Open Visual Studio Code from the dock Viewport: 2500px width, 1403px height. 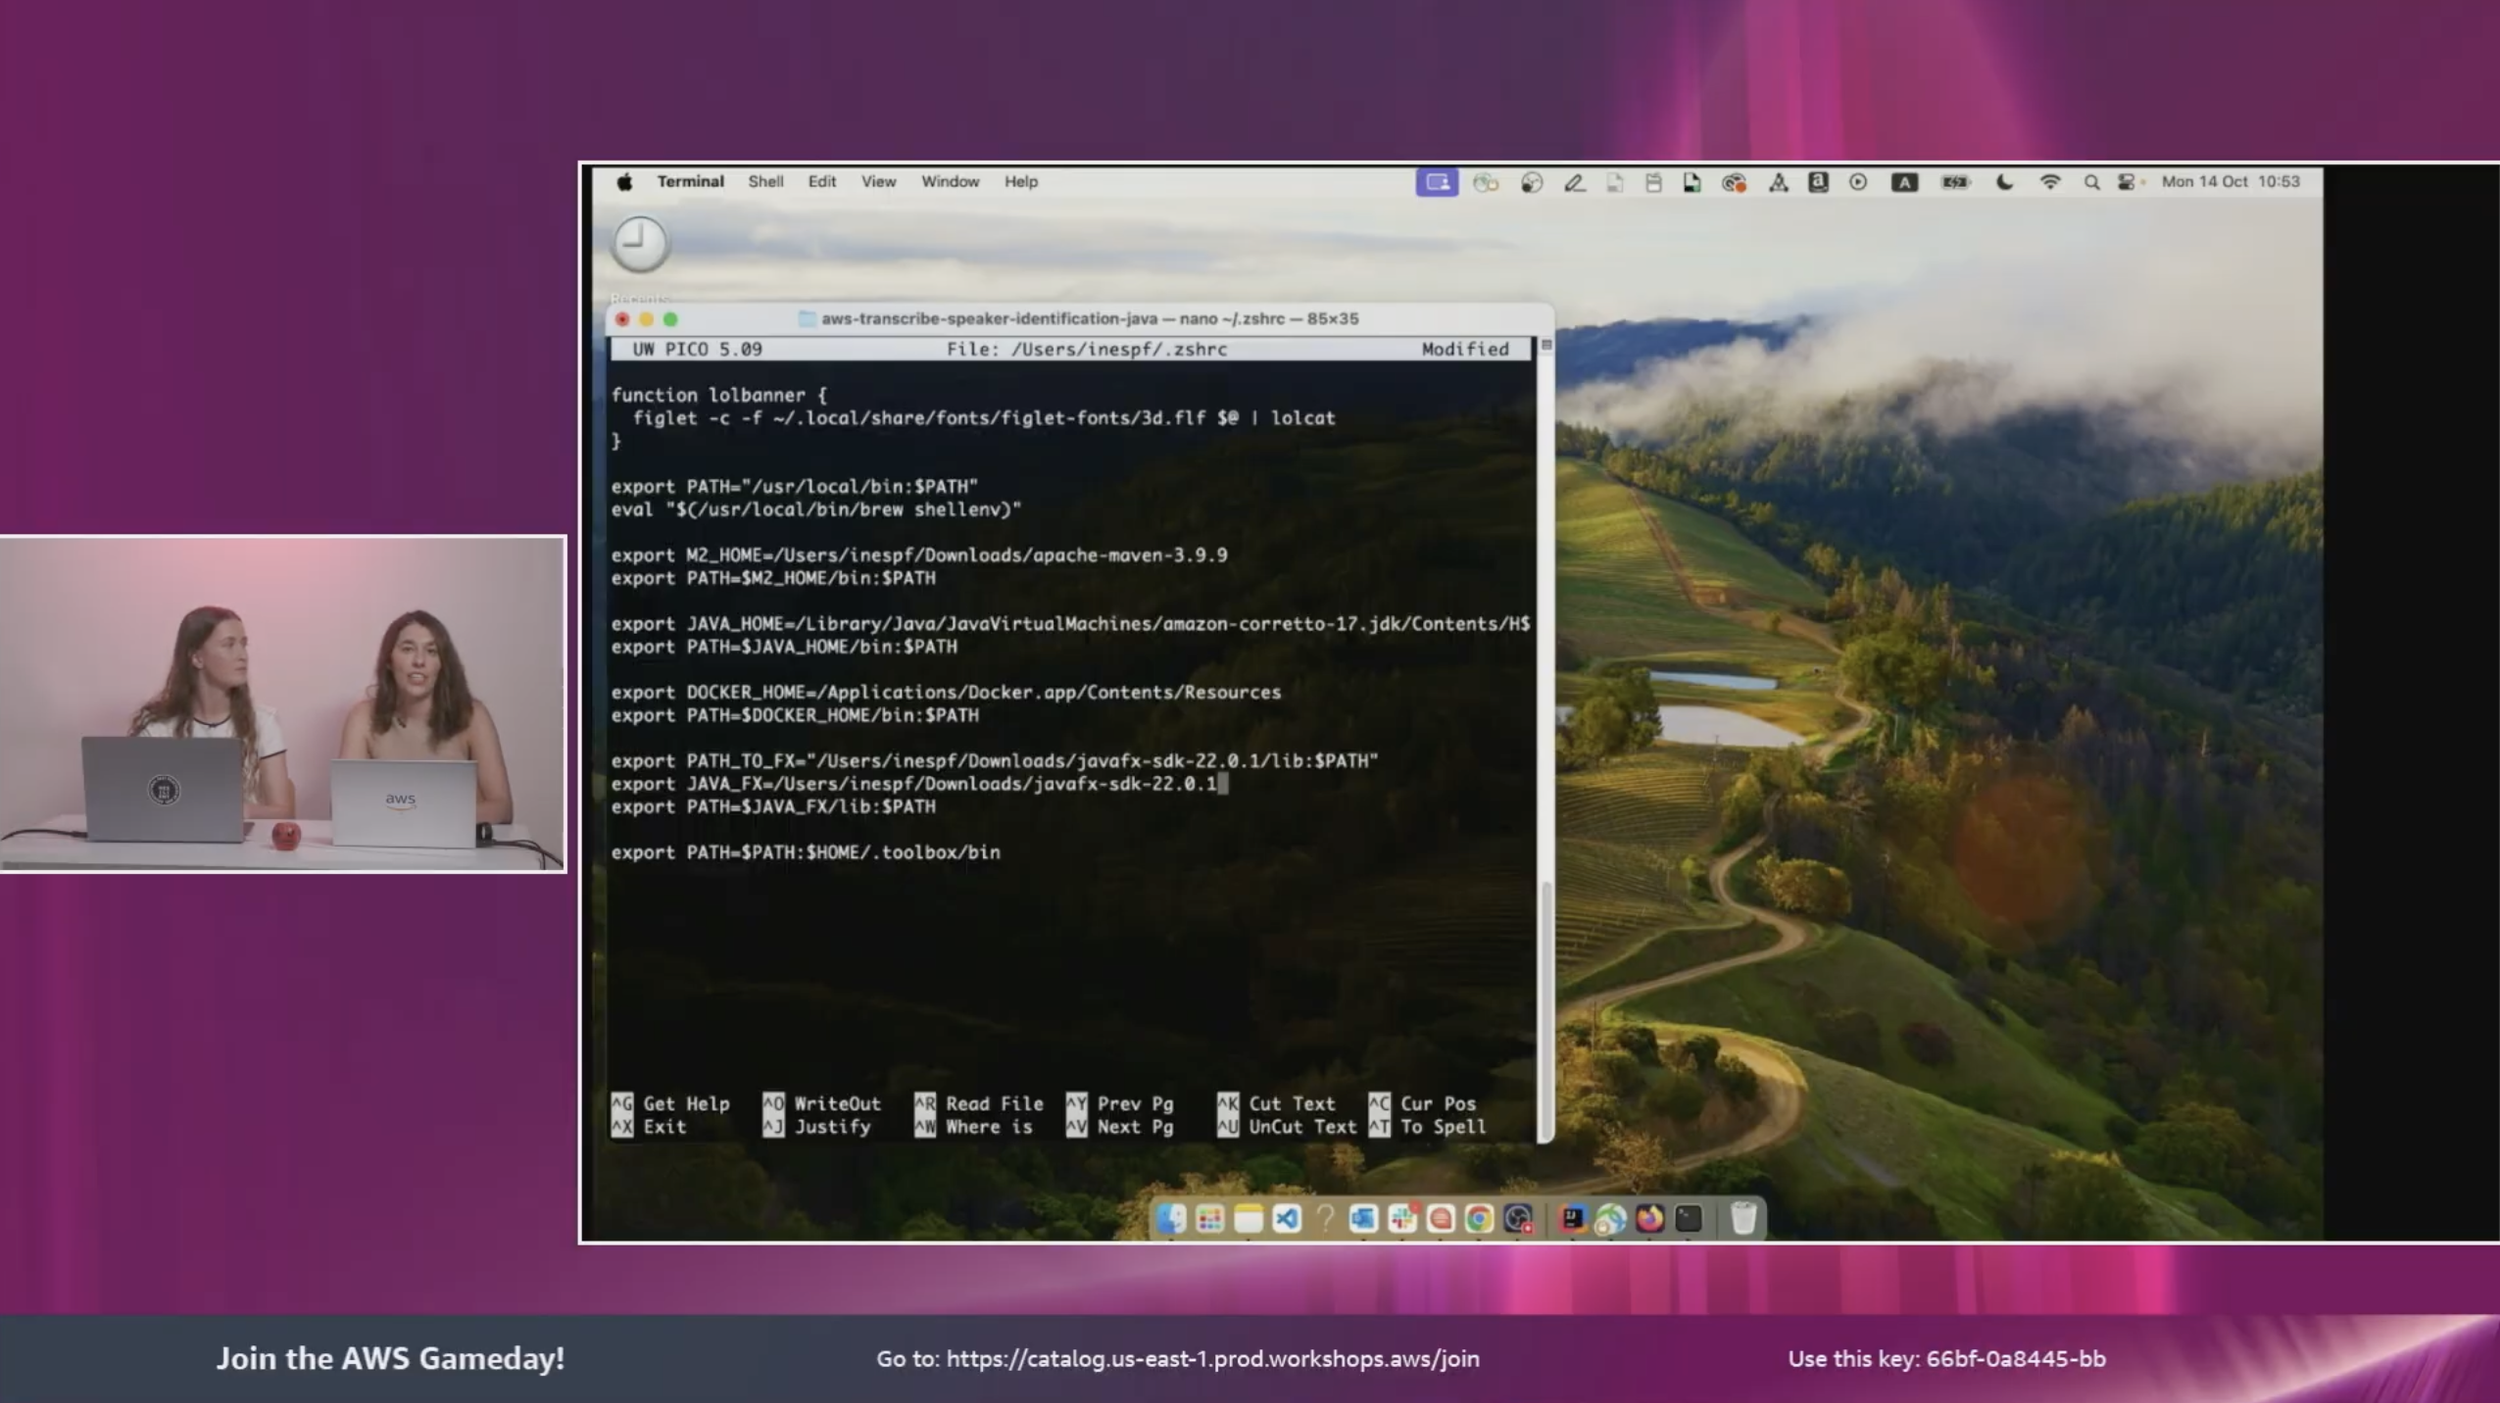[x=1286, y=1218]
